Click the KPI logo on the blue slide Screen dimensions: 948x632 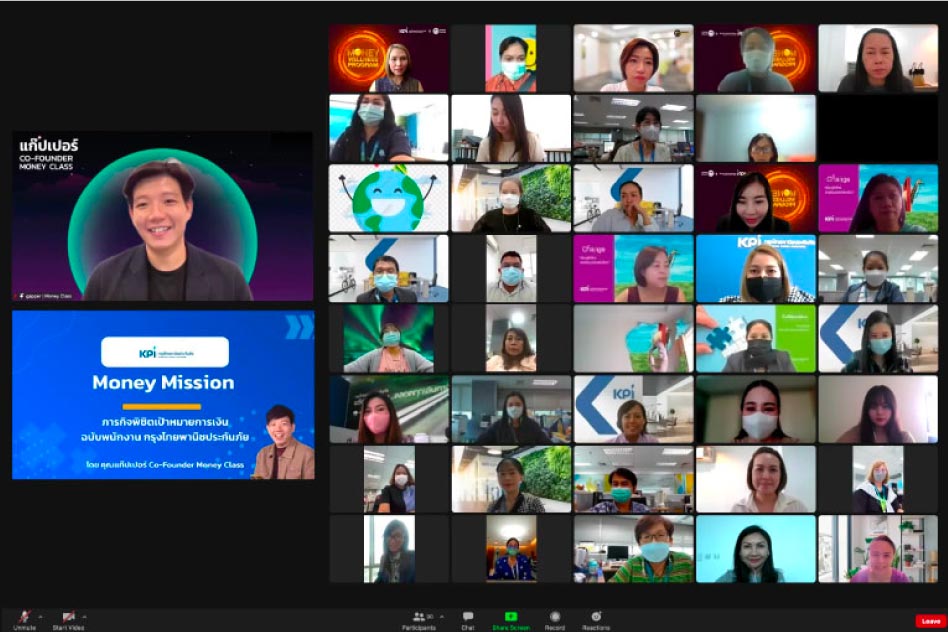point(164,352)
